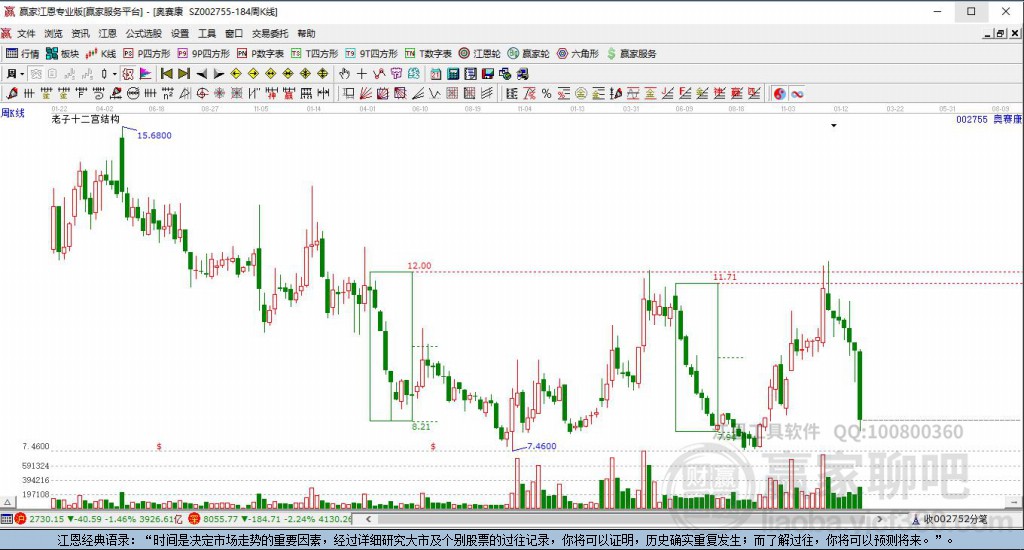
Task: Launch the 江恩轮 Gann wheel
Action: [479, 54]
